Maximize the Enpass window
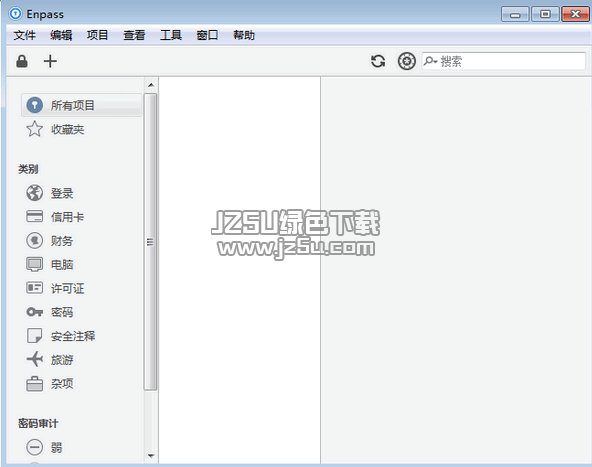The image size is (592, 467). coord(545,14)
